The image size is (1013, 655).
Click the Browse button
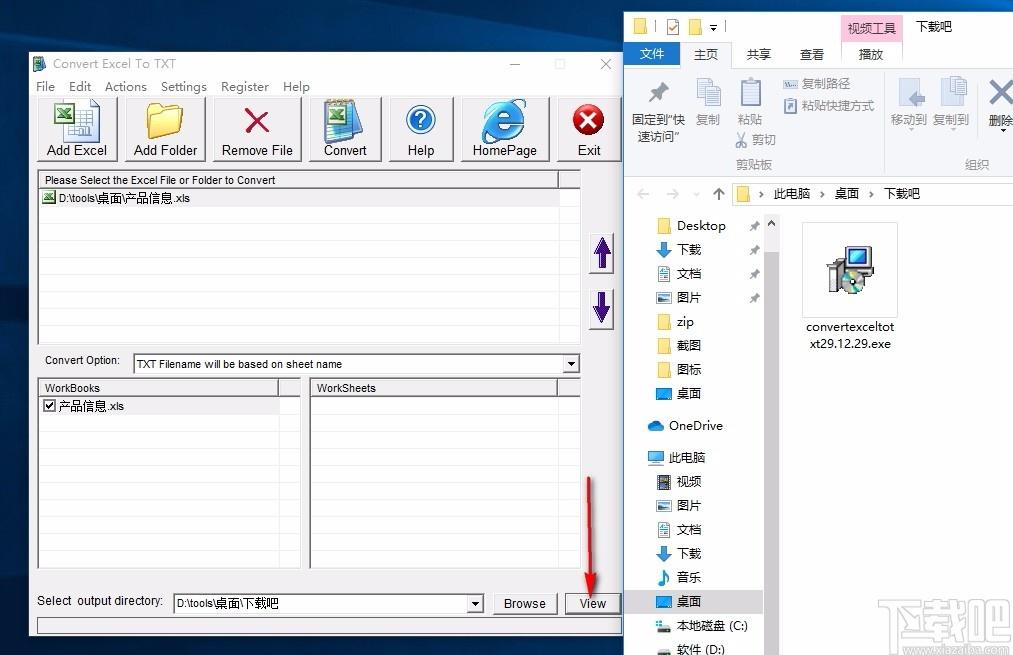click(525, 603)
